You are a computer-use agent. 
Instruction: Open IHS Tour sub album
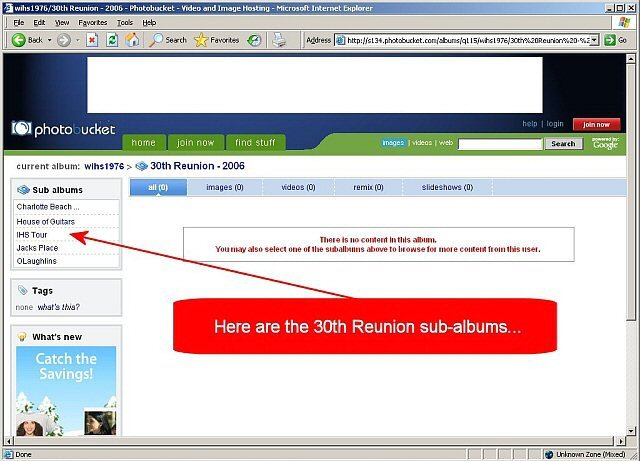32,235
